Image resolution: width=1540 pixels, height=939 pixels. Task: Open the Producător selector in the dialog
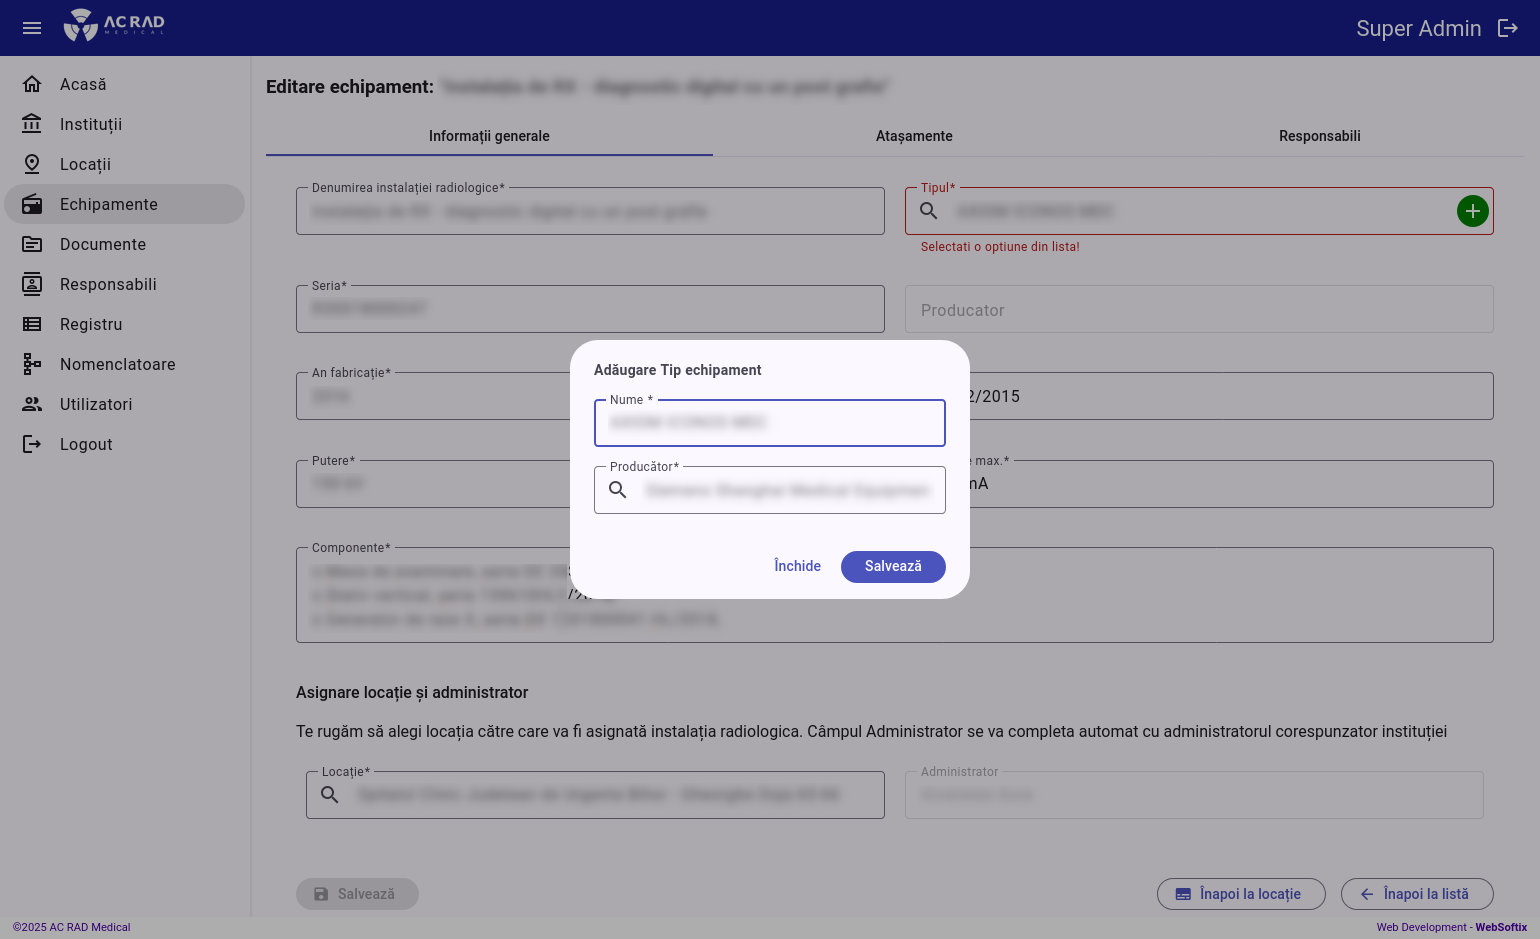point(617,490)
